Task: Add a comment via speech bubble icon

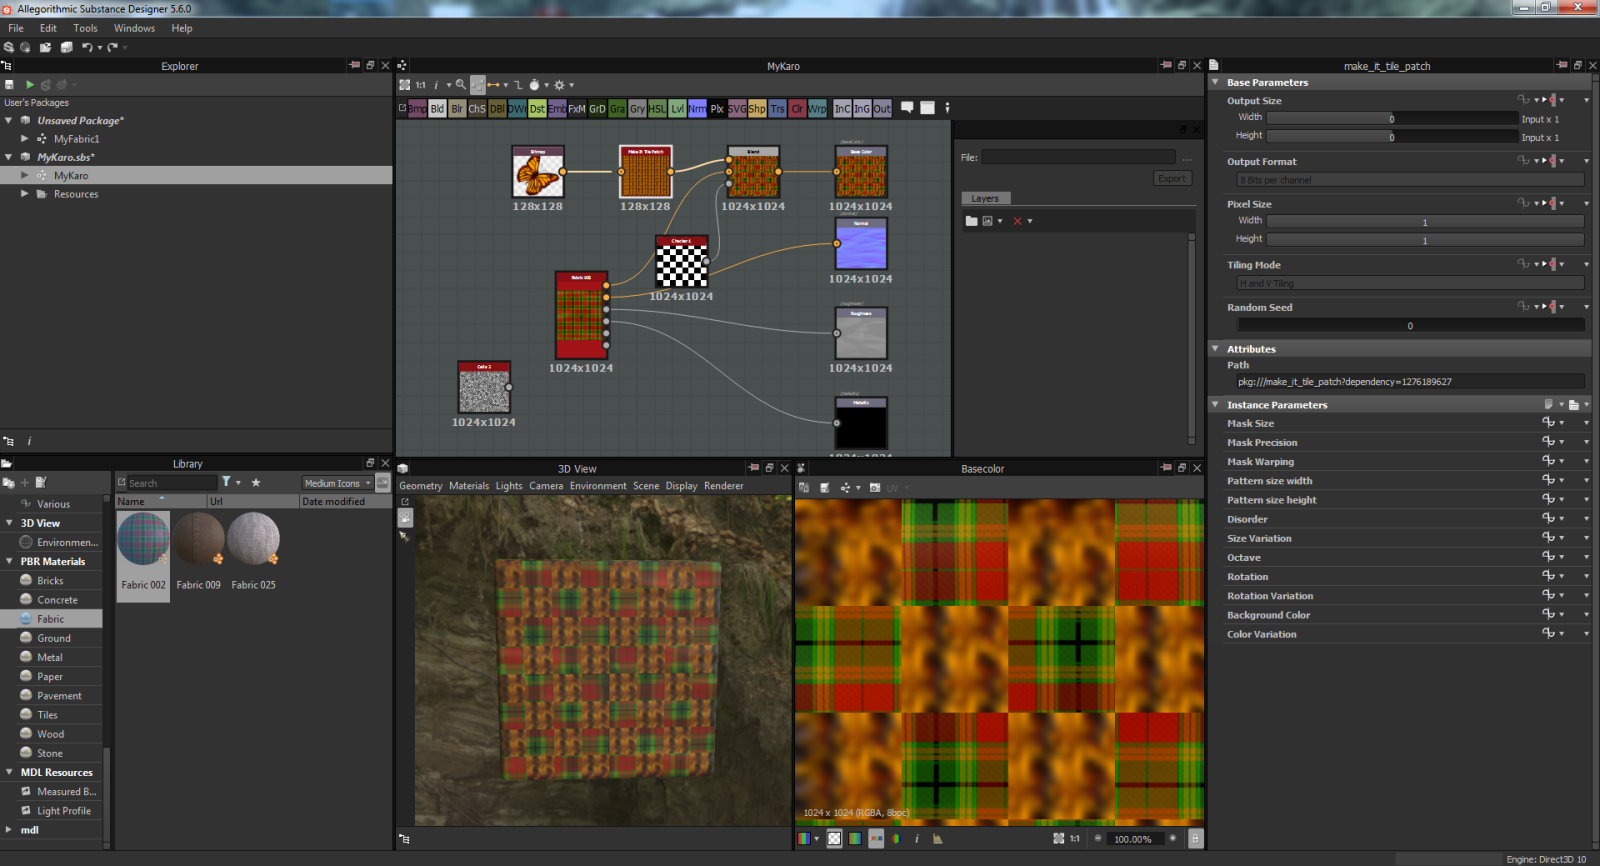Action: (x=907, y=108)
